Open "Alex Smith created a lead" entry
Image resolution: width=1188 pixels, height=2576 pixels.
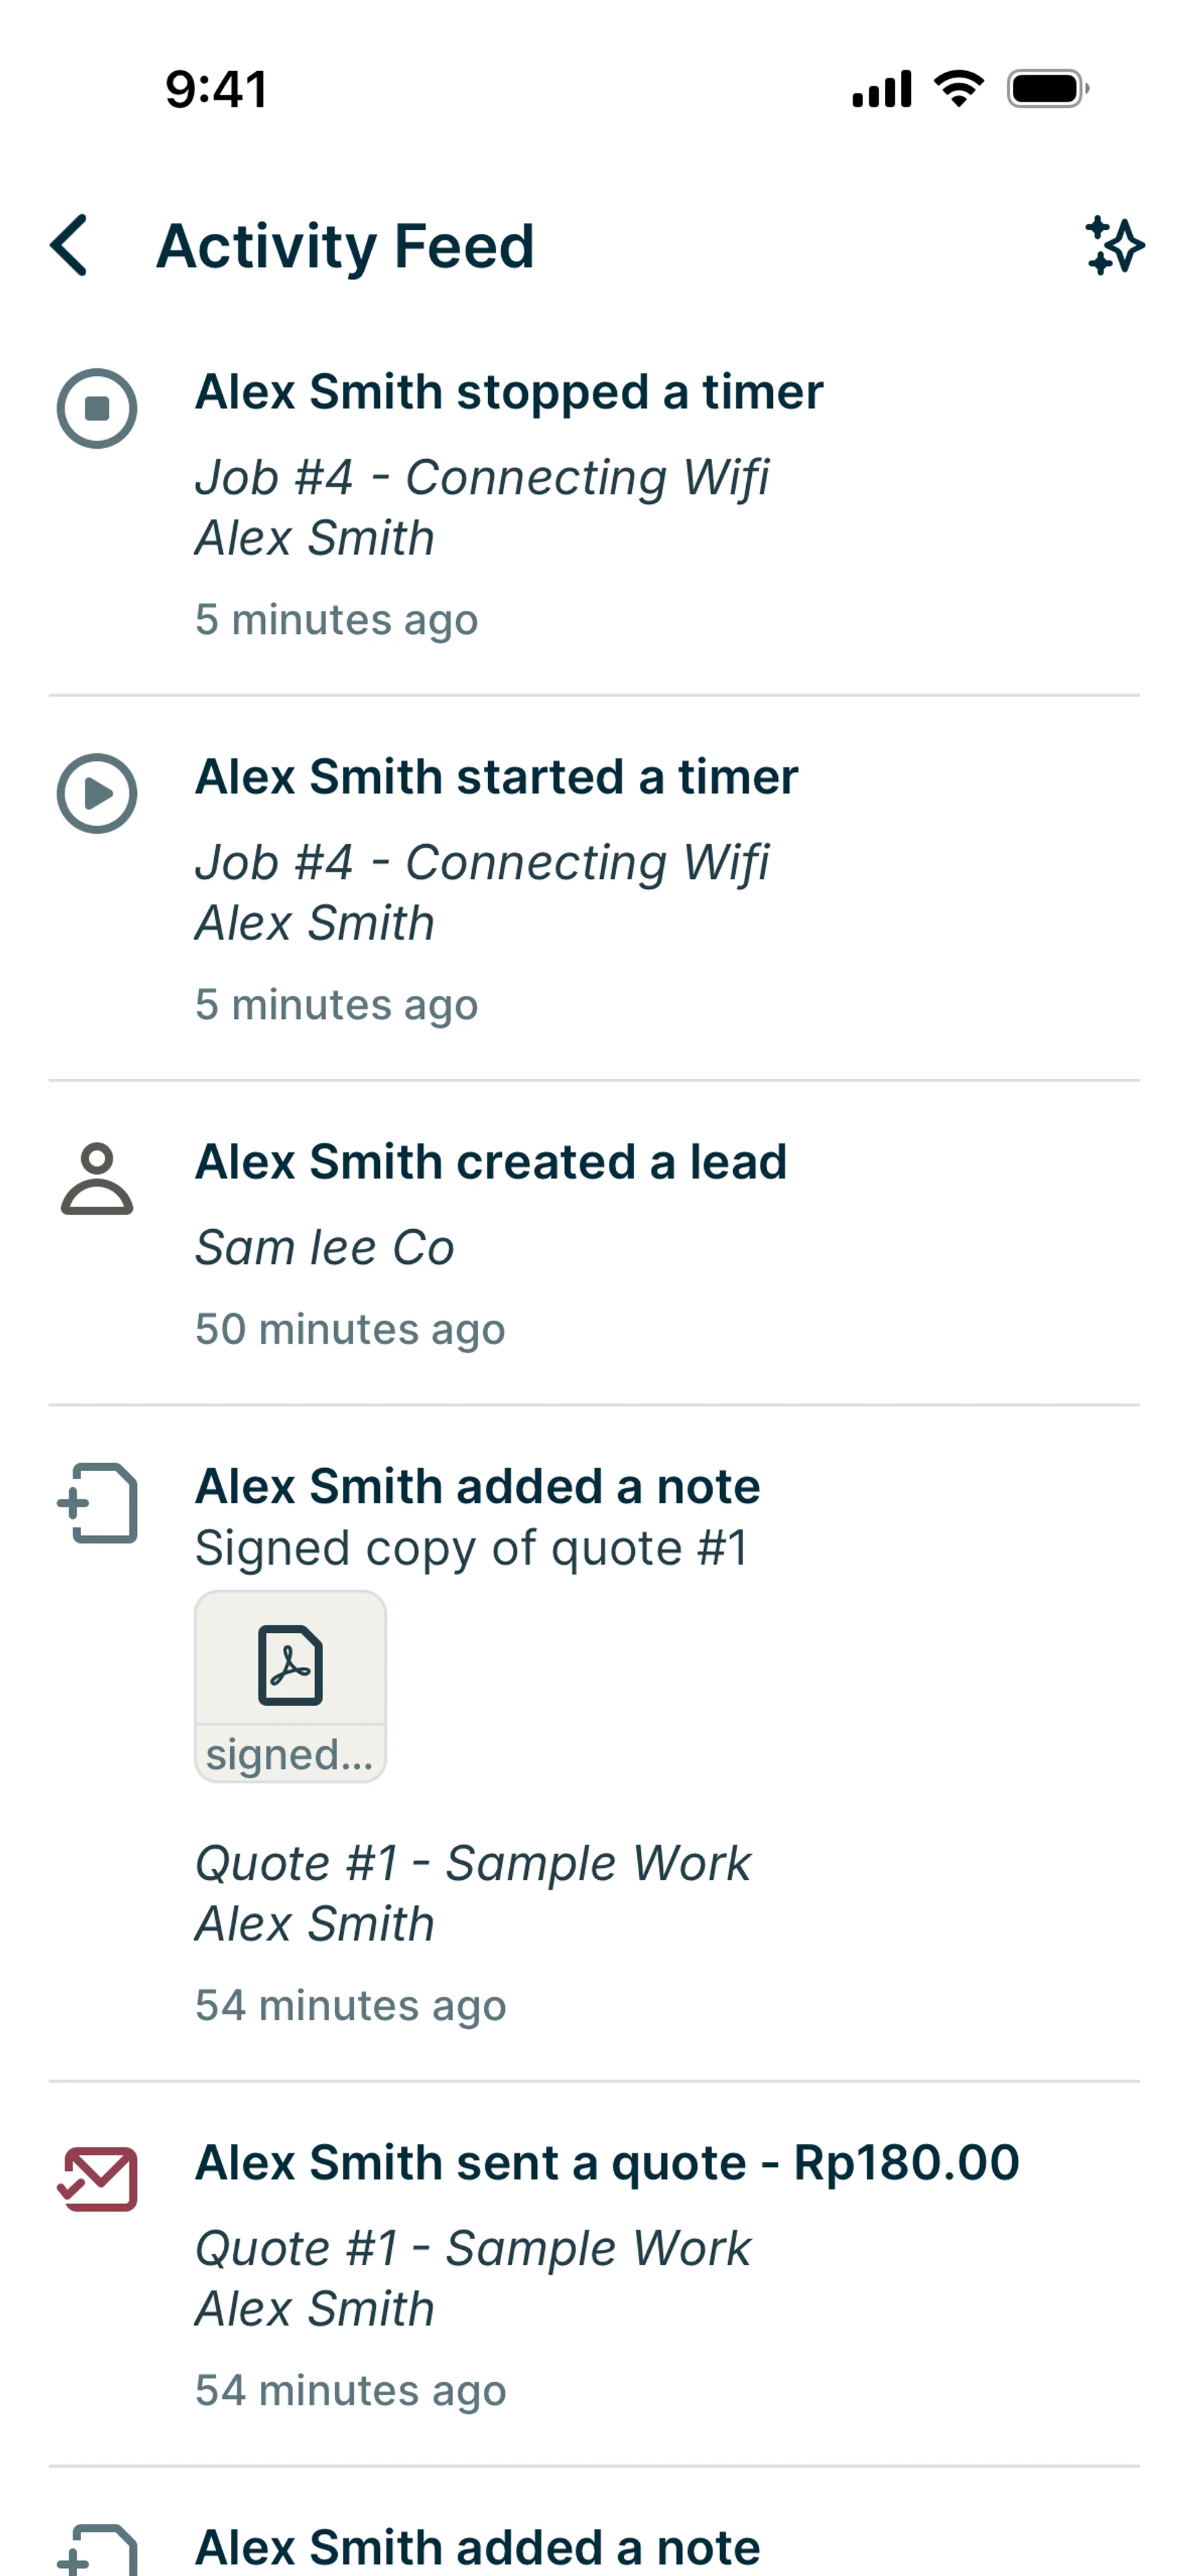coord(490,1162)
